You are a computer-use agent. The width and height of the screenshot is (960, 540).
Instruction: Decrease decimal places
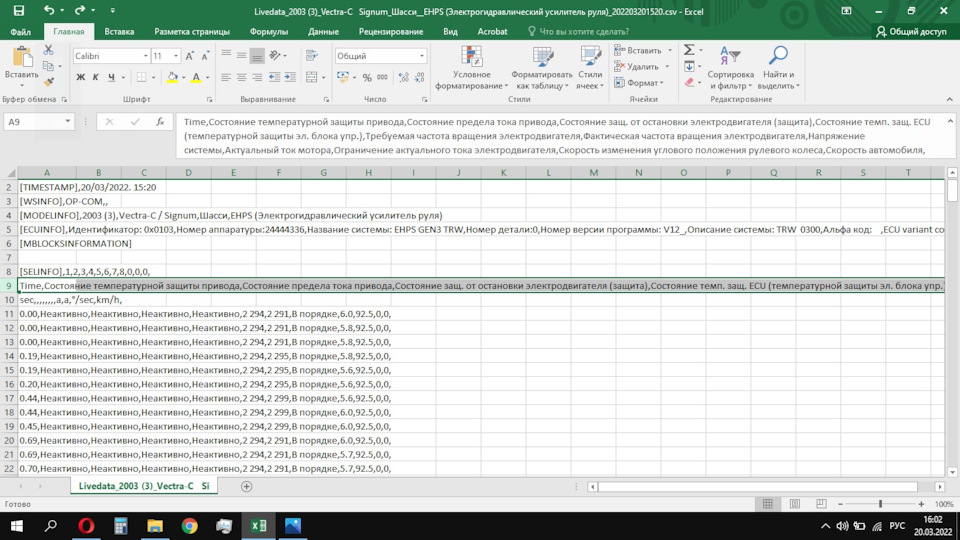(419, 77)
